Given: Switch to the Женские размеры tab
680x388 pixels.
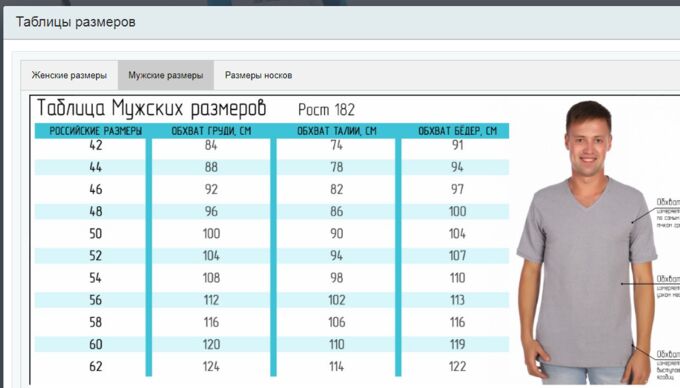Looking at the screenshot, I should coord(69,75).
